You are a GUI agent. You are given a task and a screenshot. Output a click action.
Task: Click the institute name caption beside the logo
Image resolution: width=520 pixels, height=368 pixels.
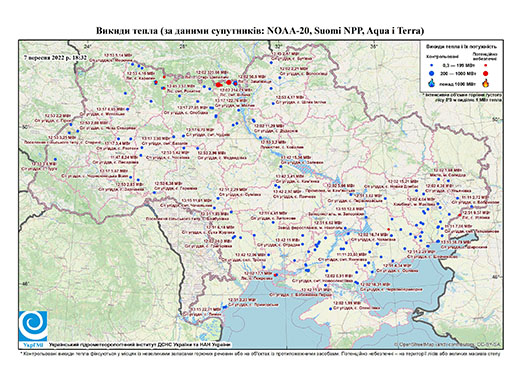pyautogui.click(x=140, y=344)
